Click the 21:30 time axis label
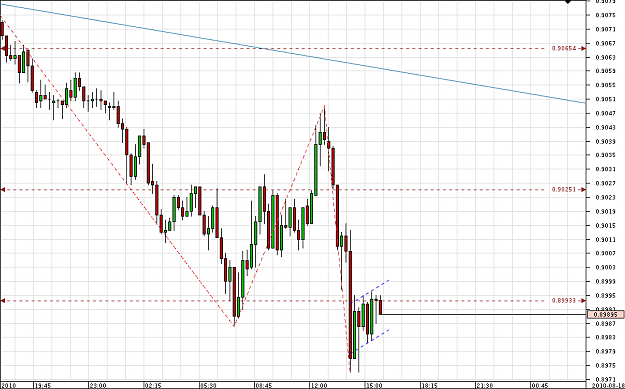The width and height of the screenshot is (625, 389). (x=485, y=385)
